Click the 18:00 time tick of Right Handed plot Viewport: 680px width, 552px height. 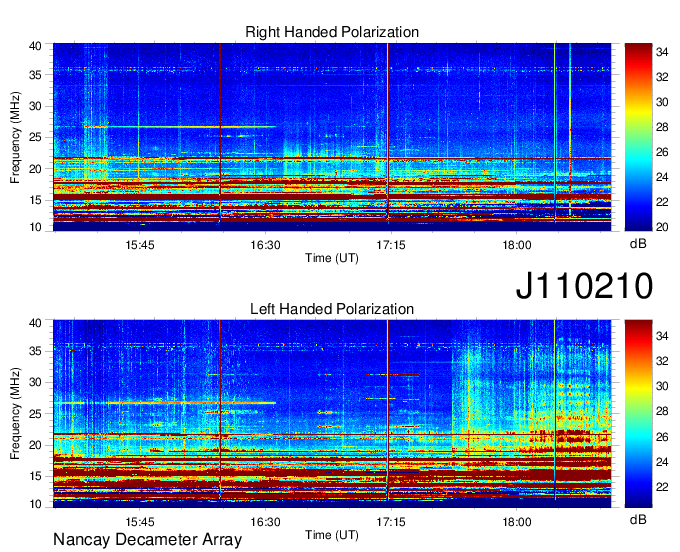[x=517, y=245]
